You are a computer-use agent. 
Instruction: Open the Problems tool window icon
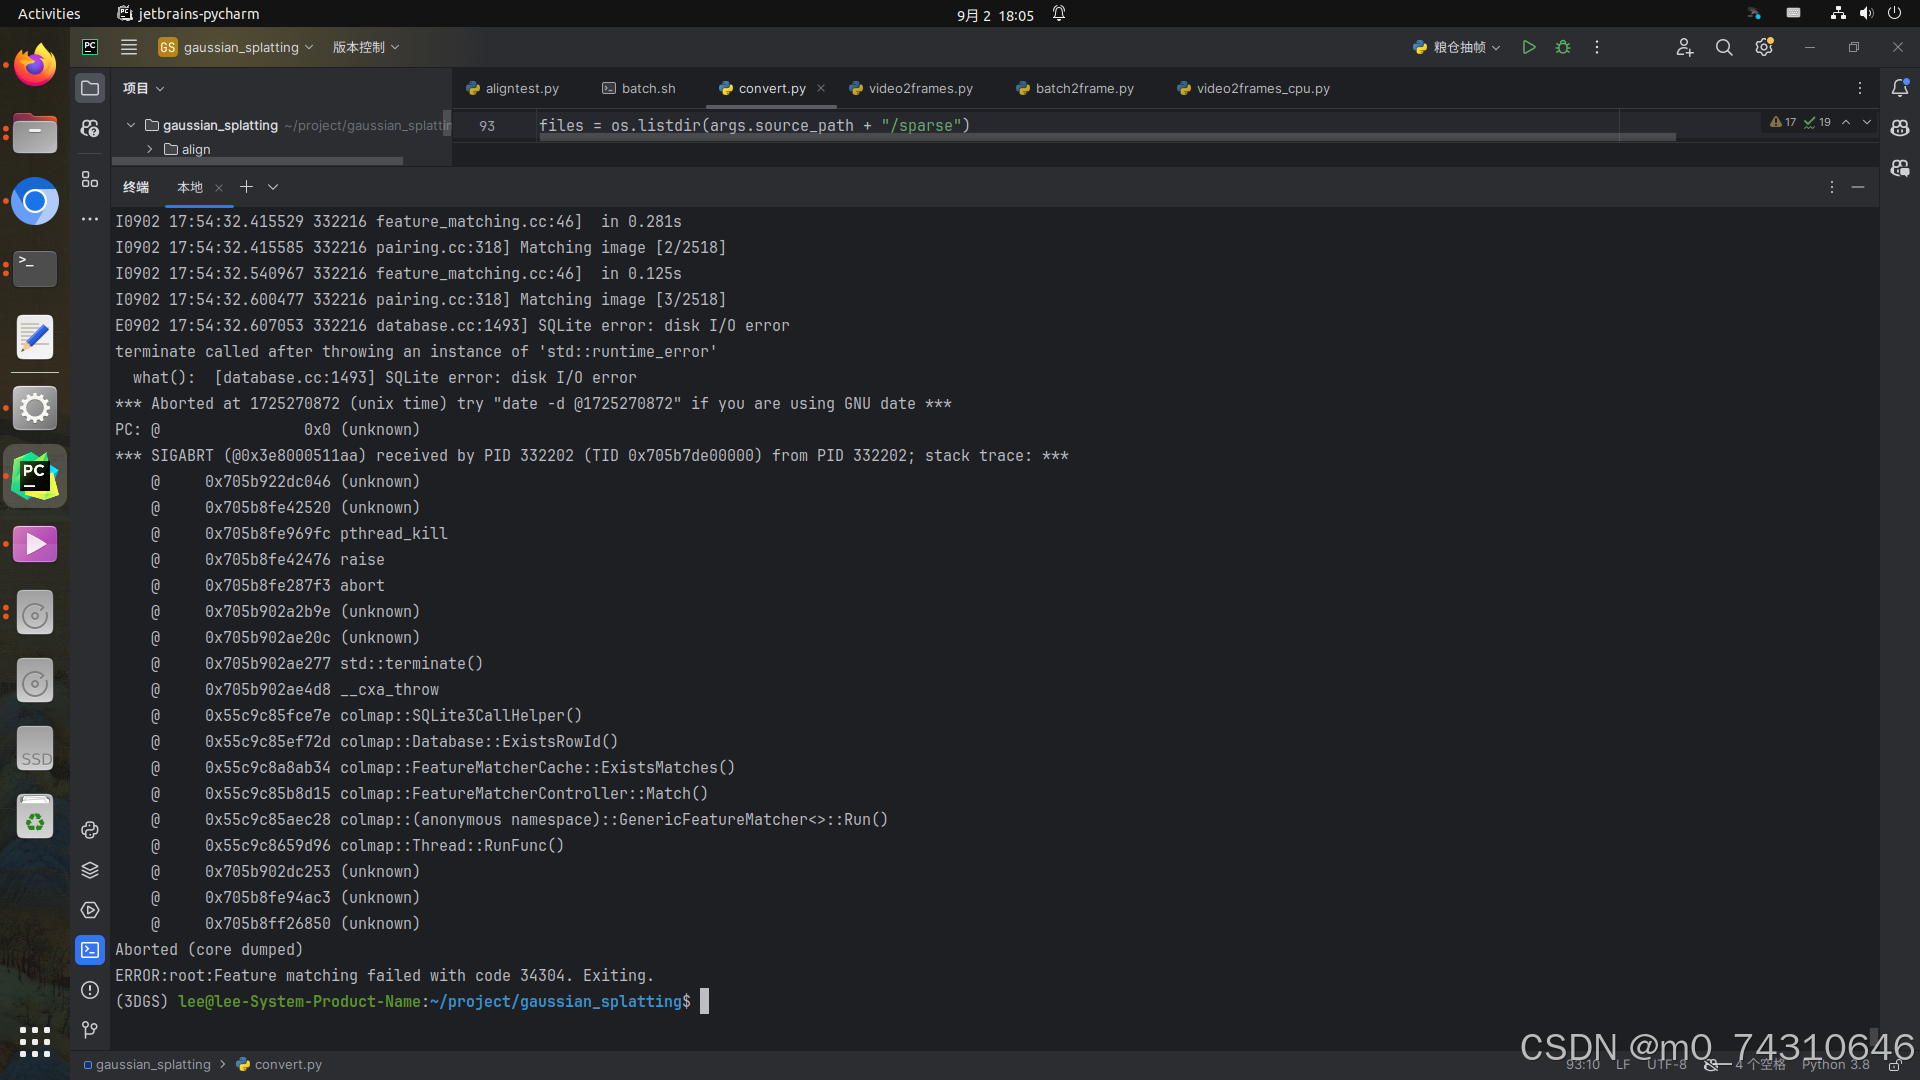[x=90, y=990]
